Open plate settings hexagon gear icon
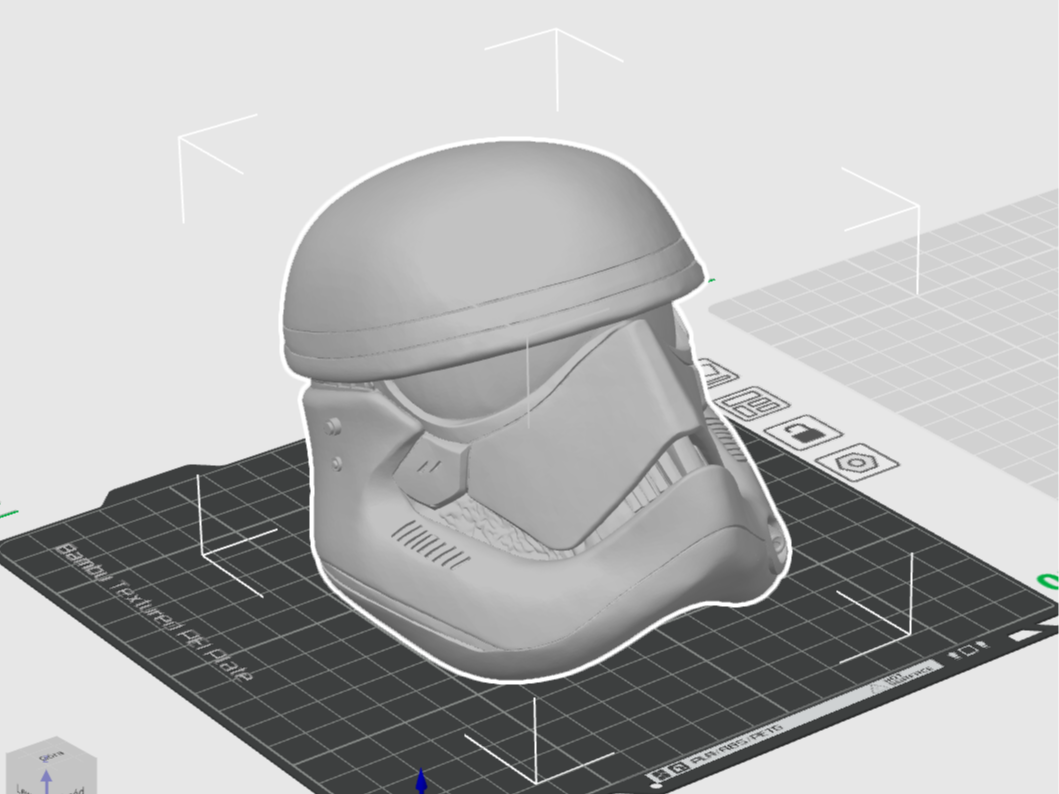 point(856,462)
